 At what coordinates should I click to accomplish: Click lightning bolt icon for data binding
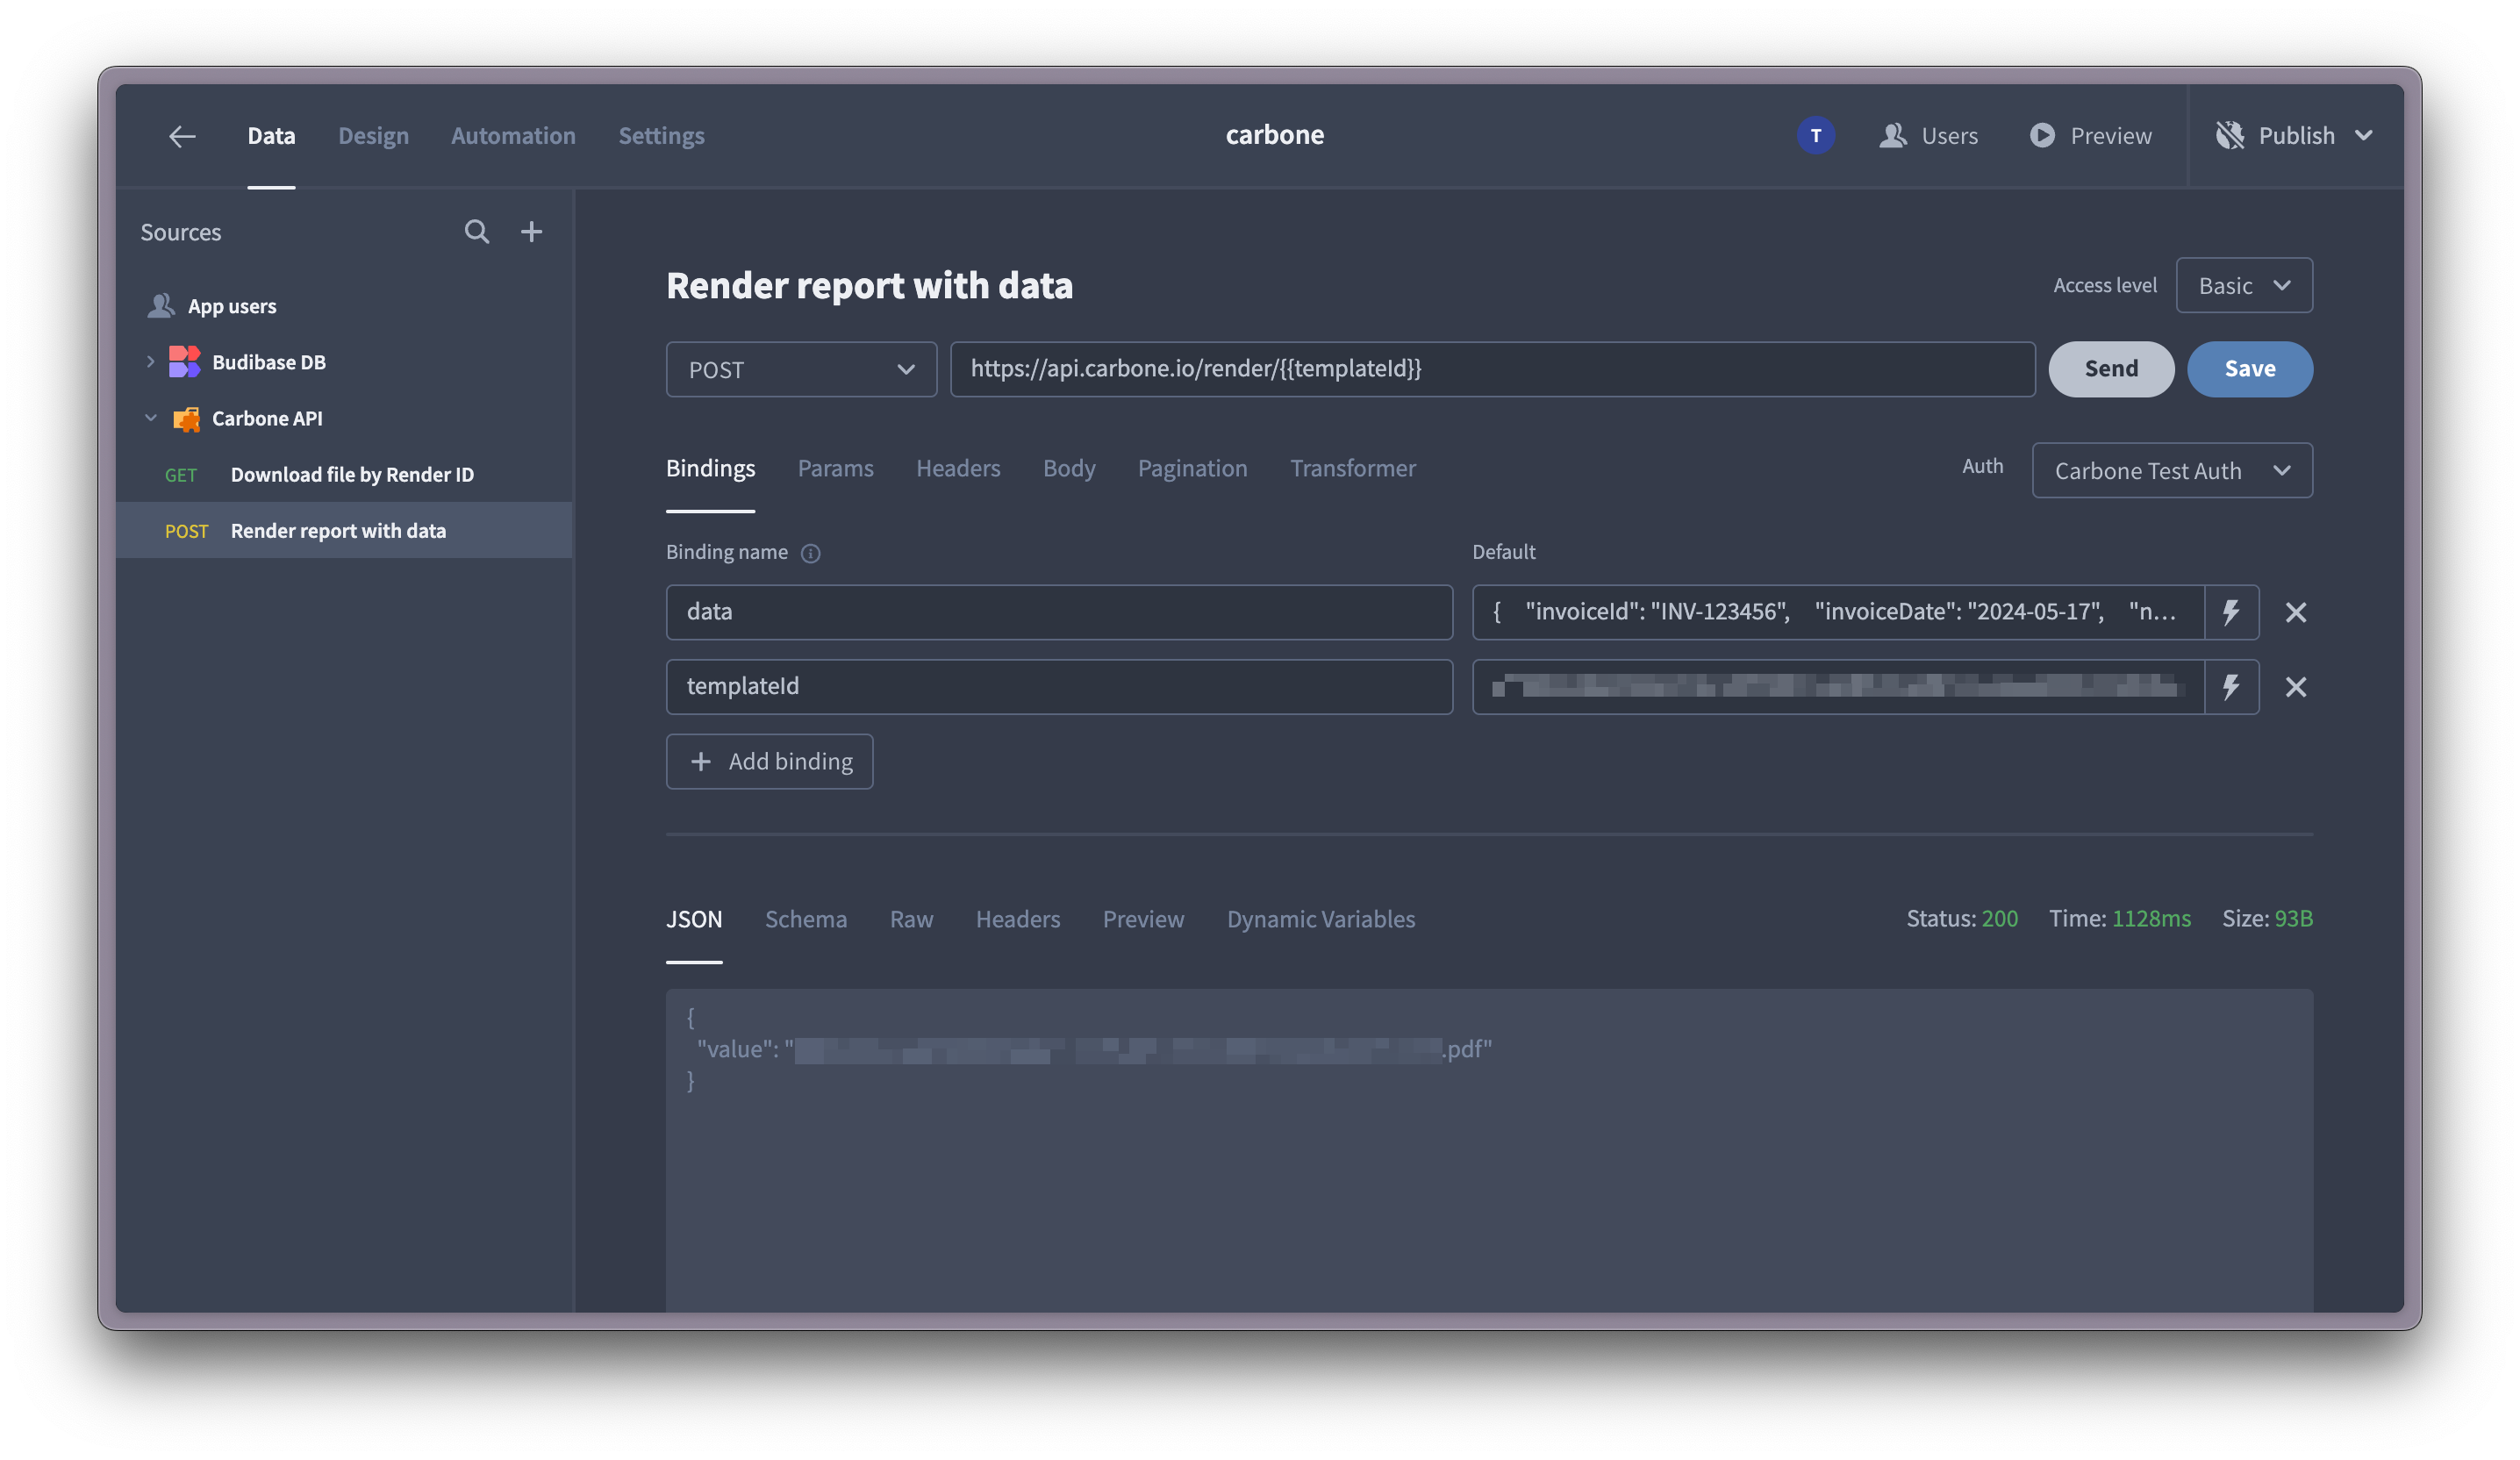(2231, 612)
